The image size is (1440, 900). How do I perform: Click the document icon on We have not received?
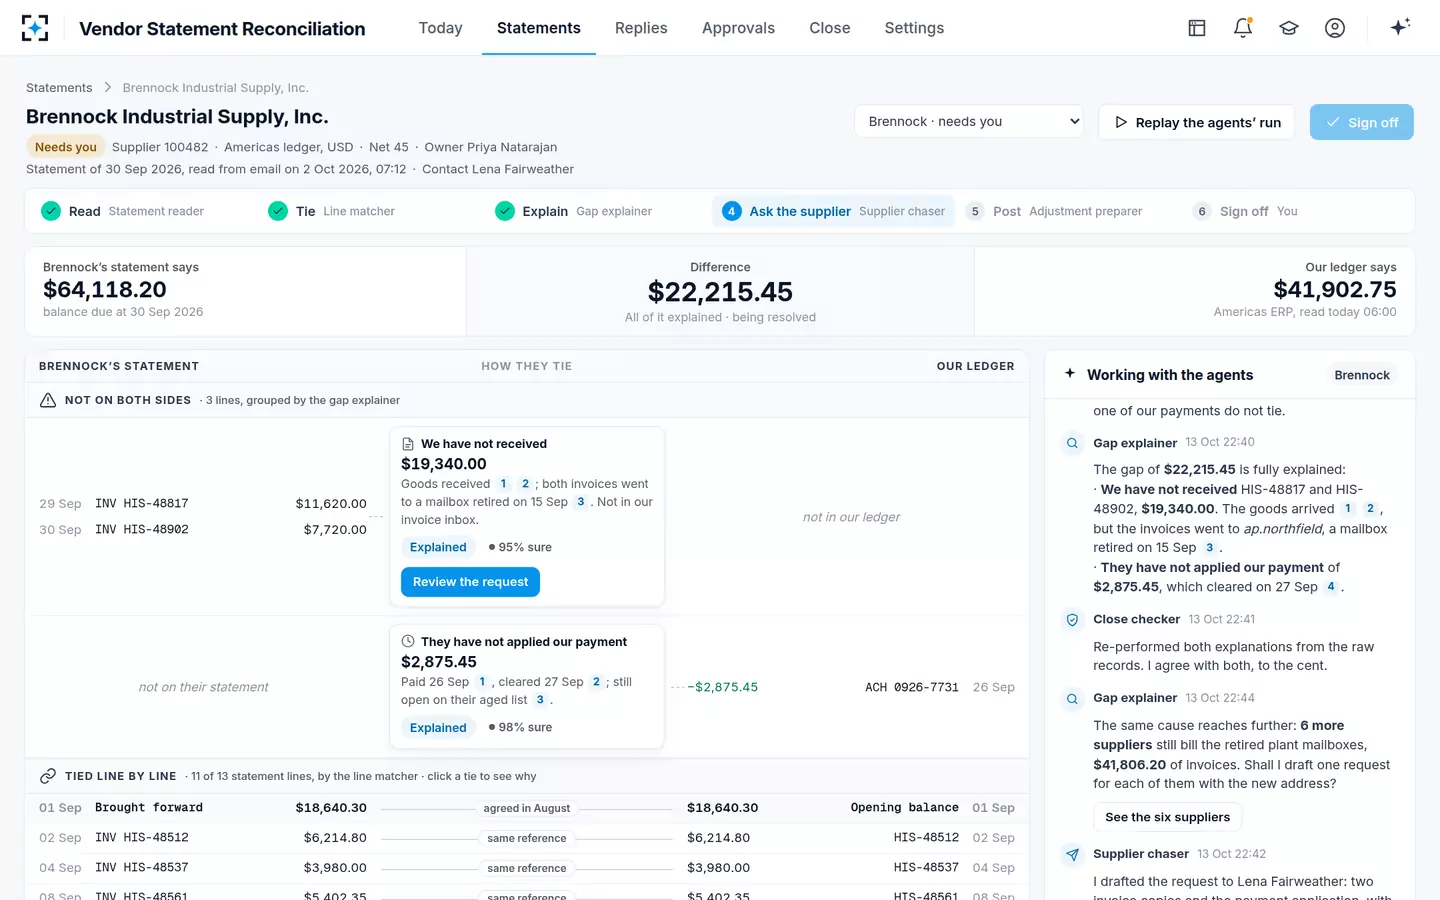click(x=408, y=444)
